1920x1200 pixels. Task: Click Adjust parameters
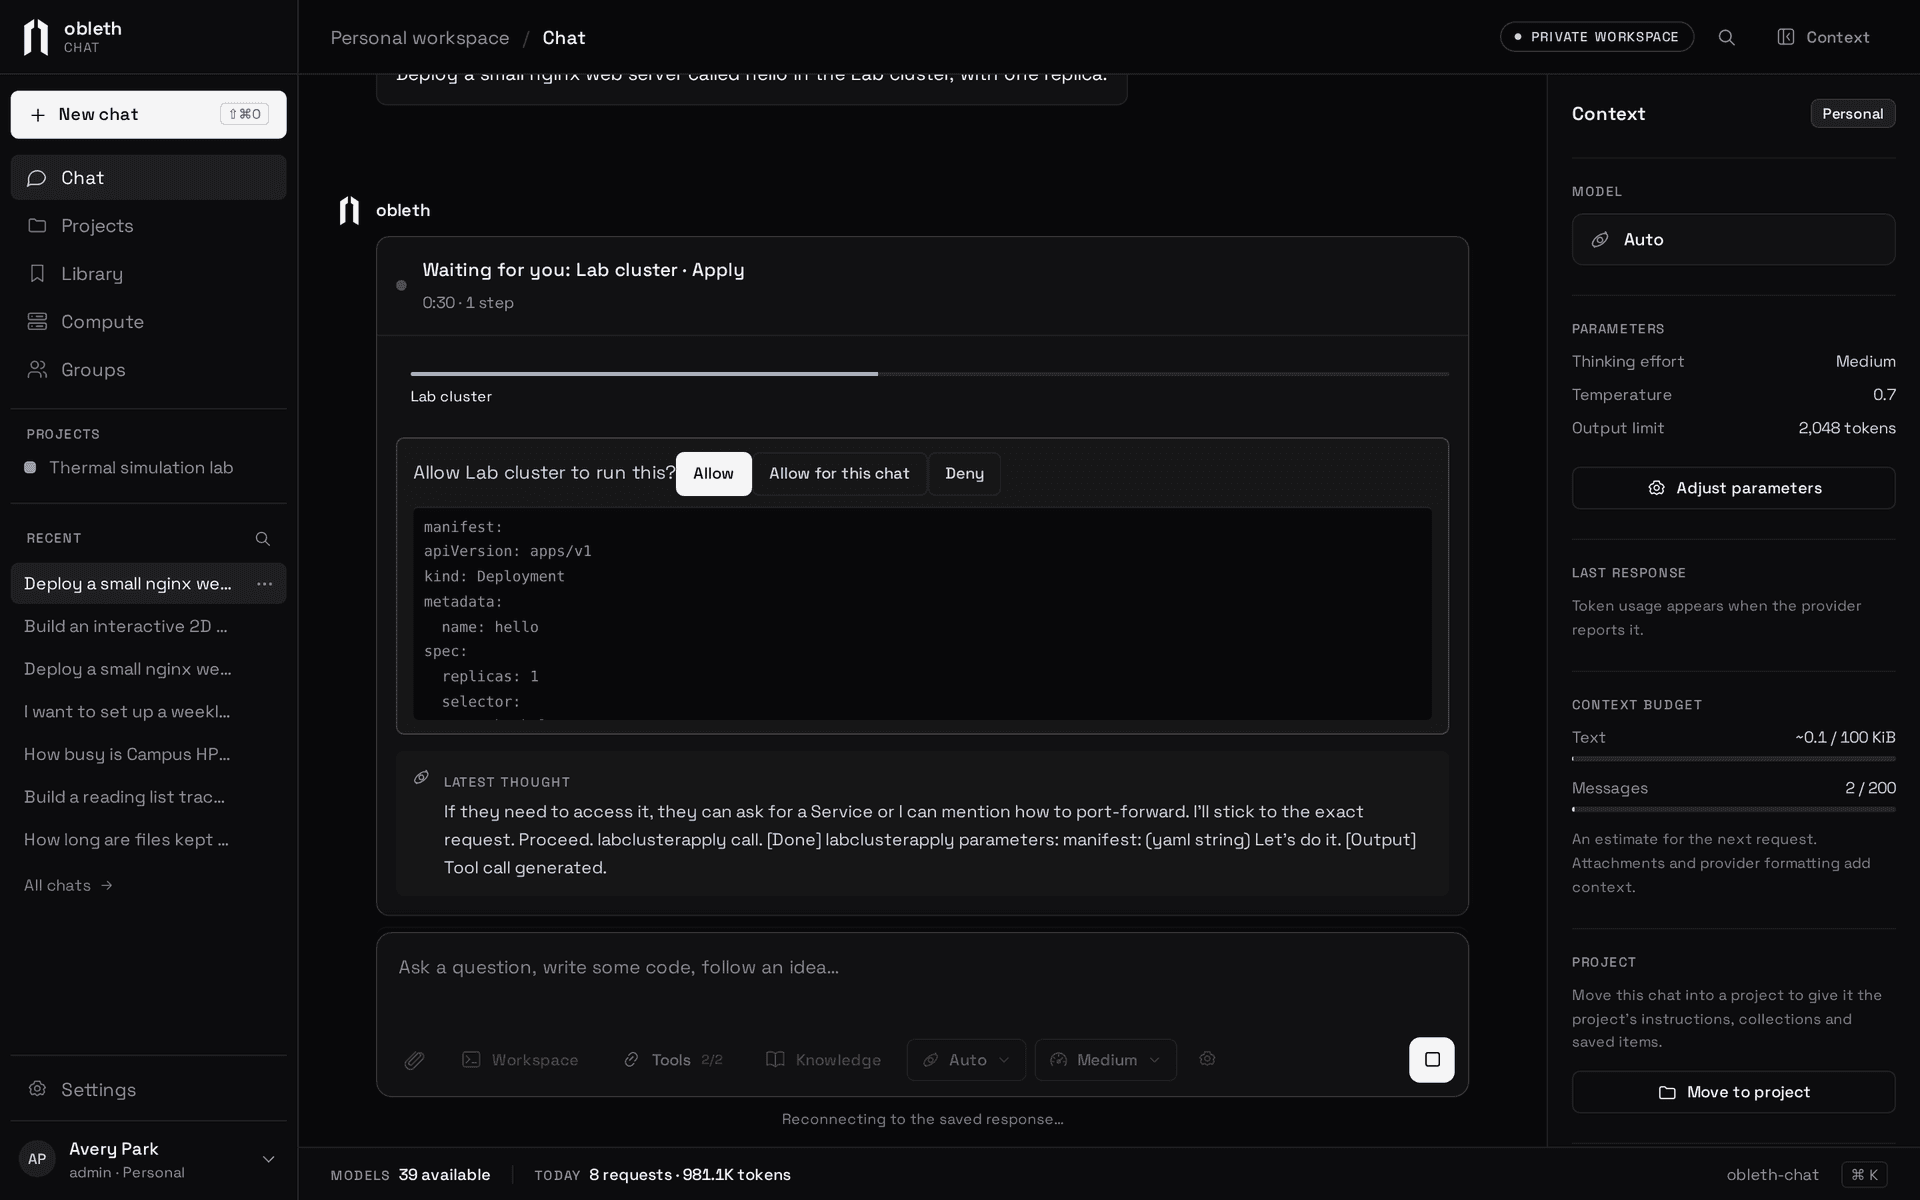click(1733, 488)
